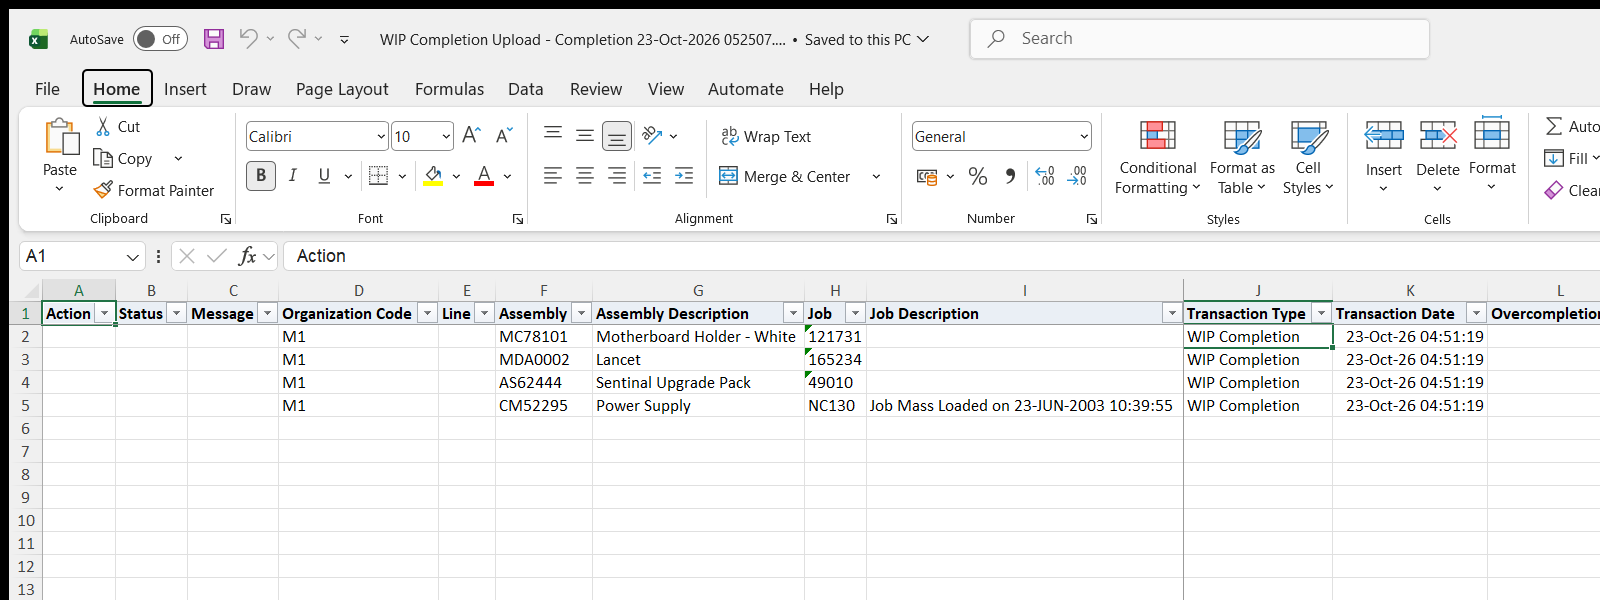The height and width of the screenshot is (600, 1600).
Task: Click the Increase Decimal icon
Action: coord(1045,177)
